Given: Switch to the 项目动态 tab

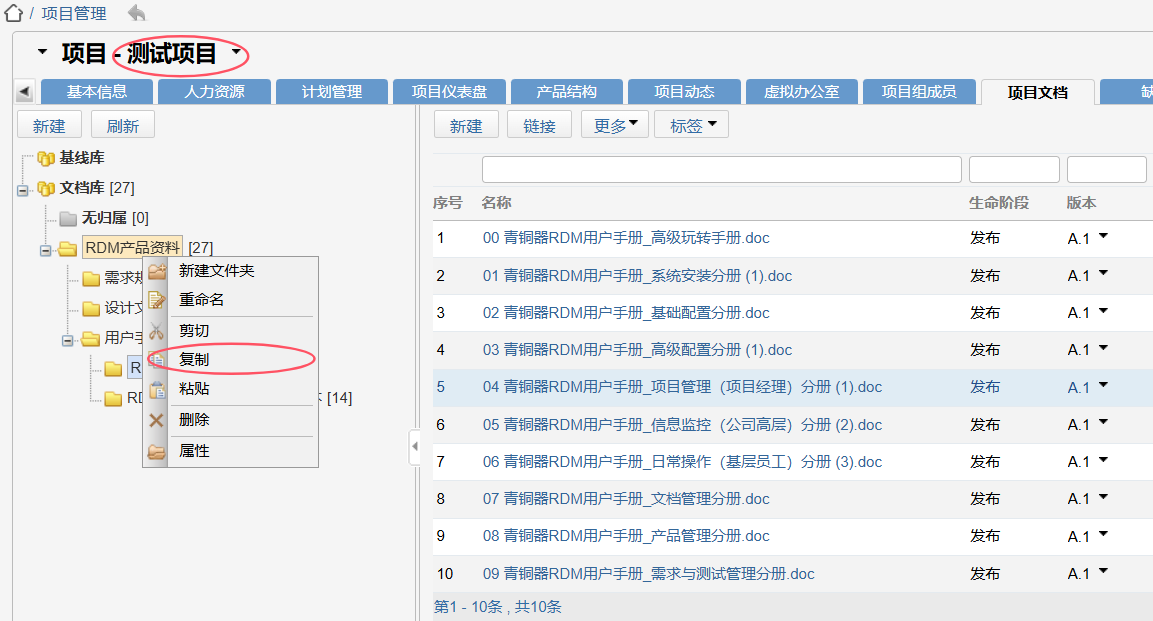Looking at the screenshot, I should point(685,92).
